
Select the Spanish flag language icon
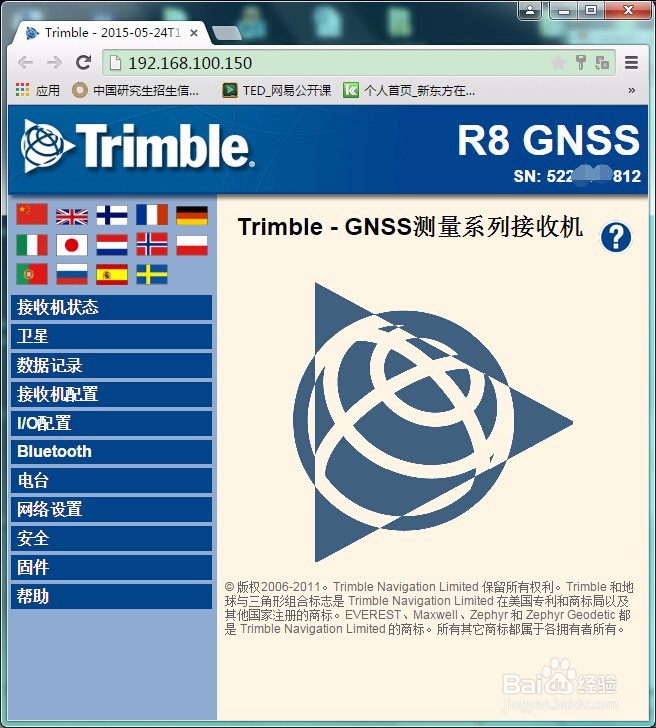[x=112, y=274]
